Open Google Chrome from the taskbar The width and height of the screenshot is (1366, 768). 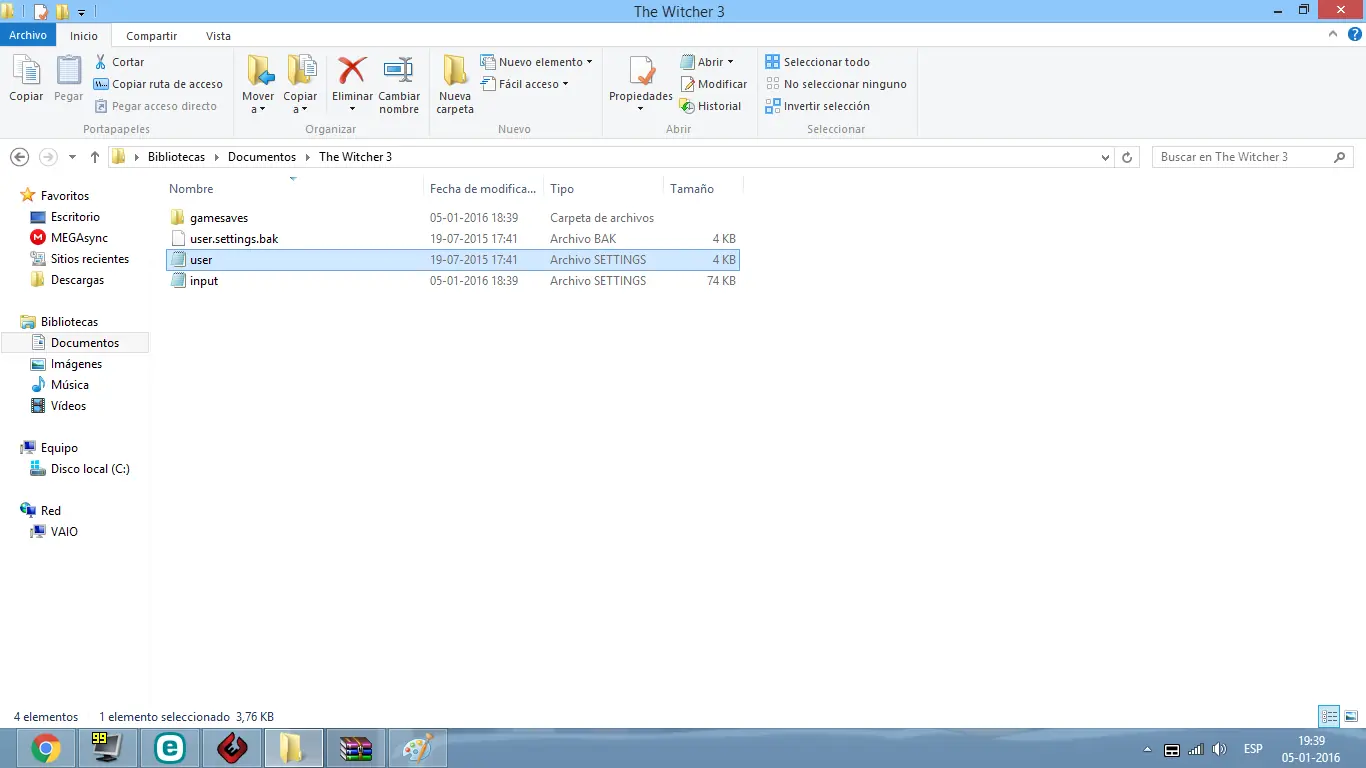(x=45, y=748)
